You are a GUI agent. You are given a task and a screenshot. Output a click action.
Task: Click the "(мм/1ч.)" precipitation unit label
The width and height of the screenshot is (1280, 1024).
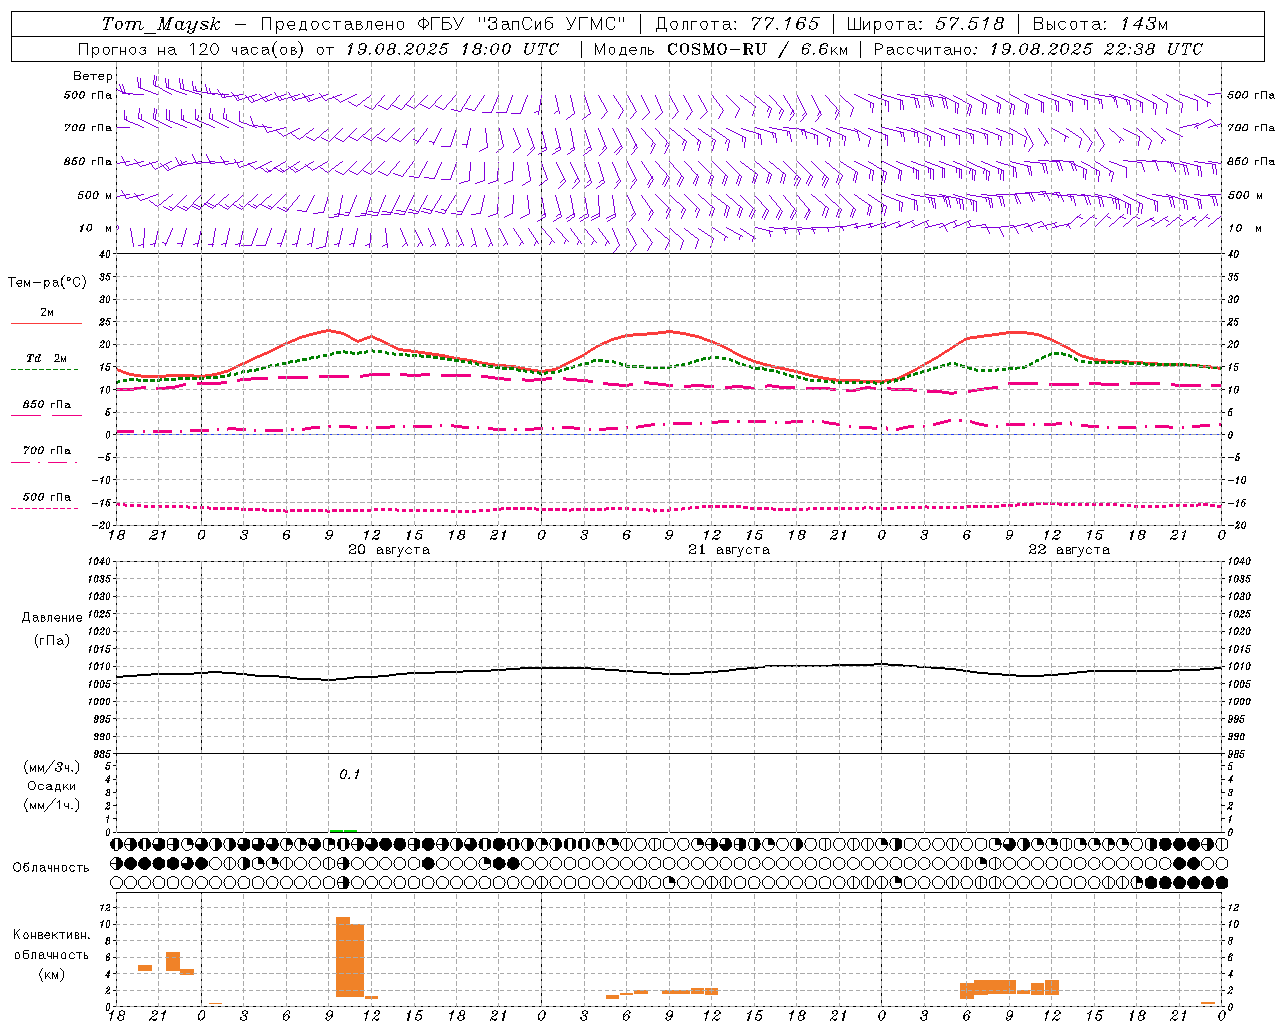[52, 805]
